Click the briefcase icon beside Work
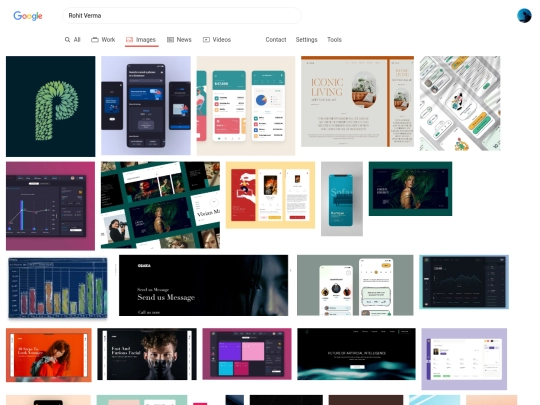The image size is (540, 405). tap(95, 40)
